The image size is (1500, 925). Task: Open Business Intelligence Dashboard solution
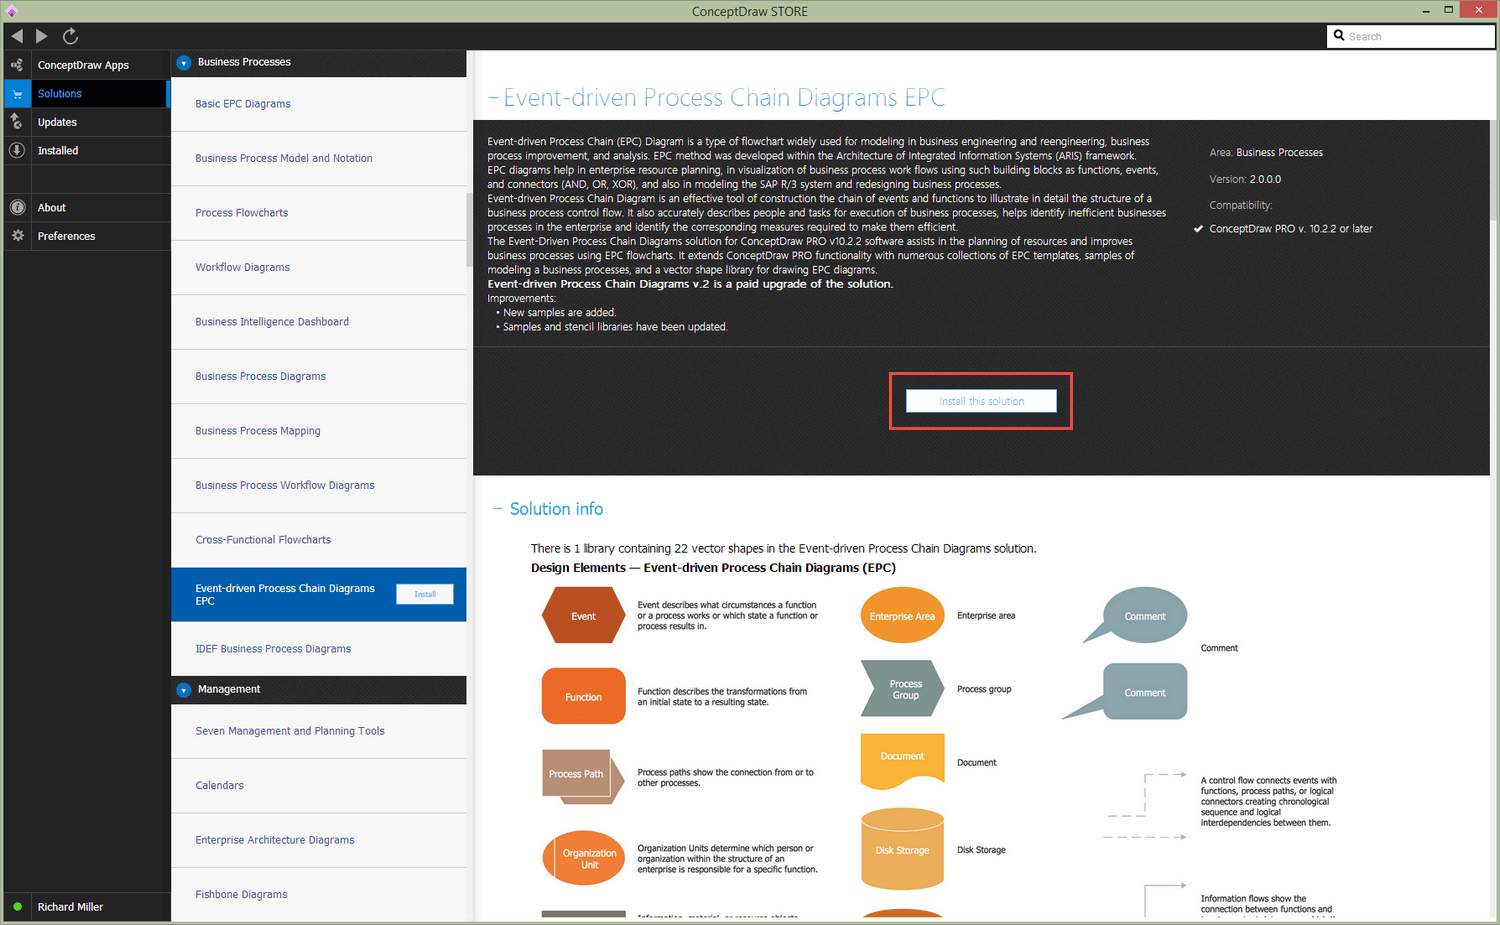tap(319, 322)
